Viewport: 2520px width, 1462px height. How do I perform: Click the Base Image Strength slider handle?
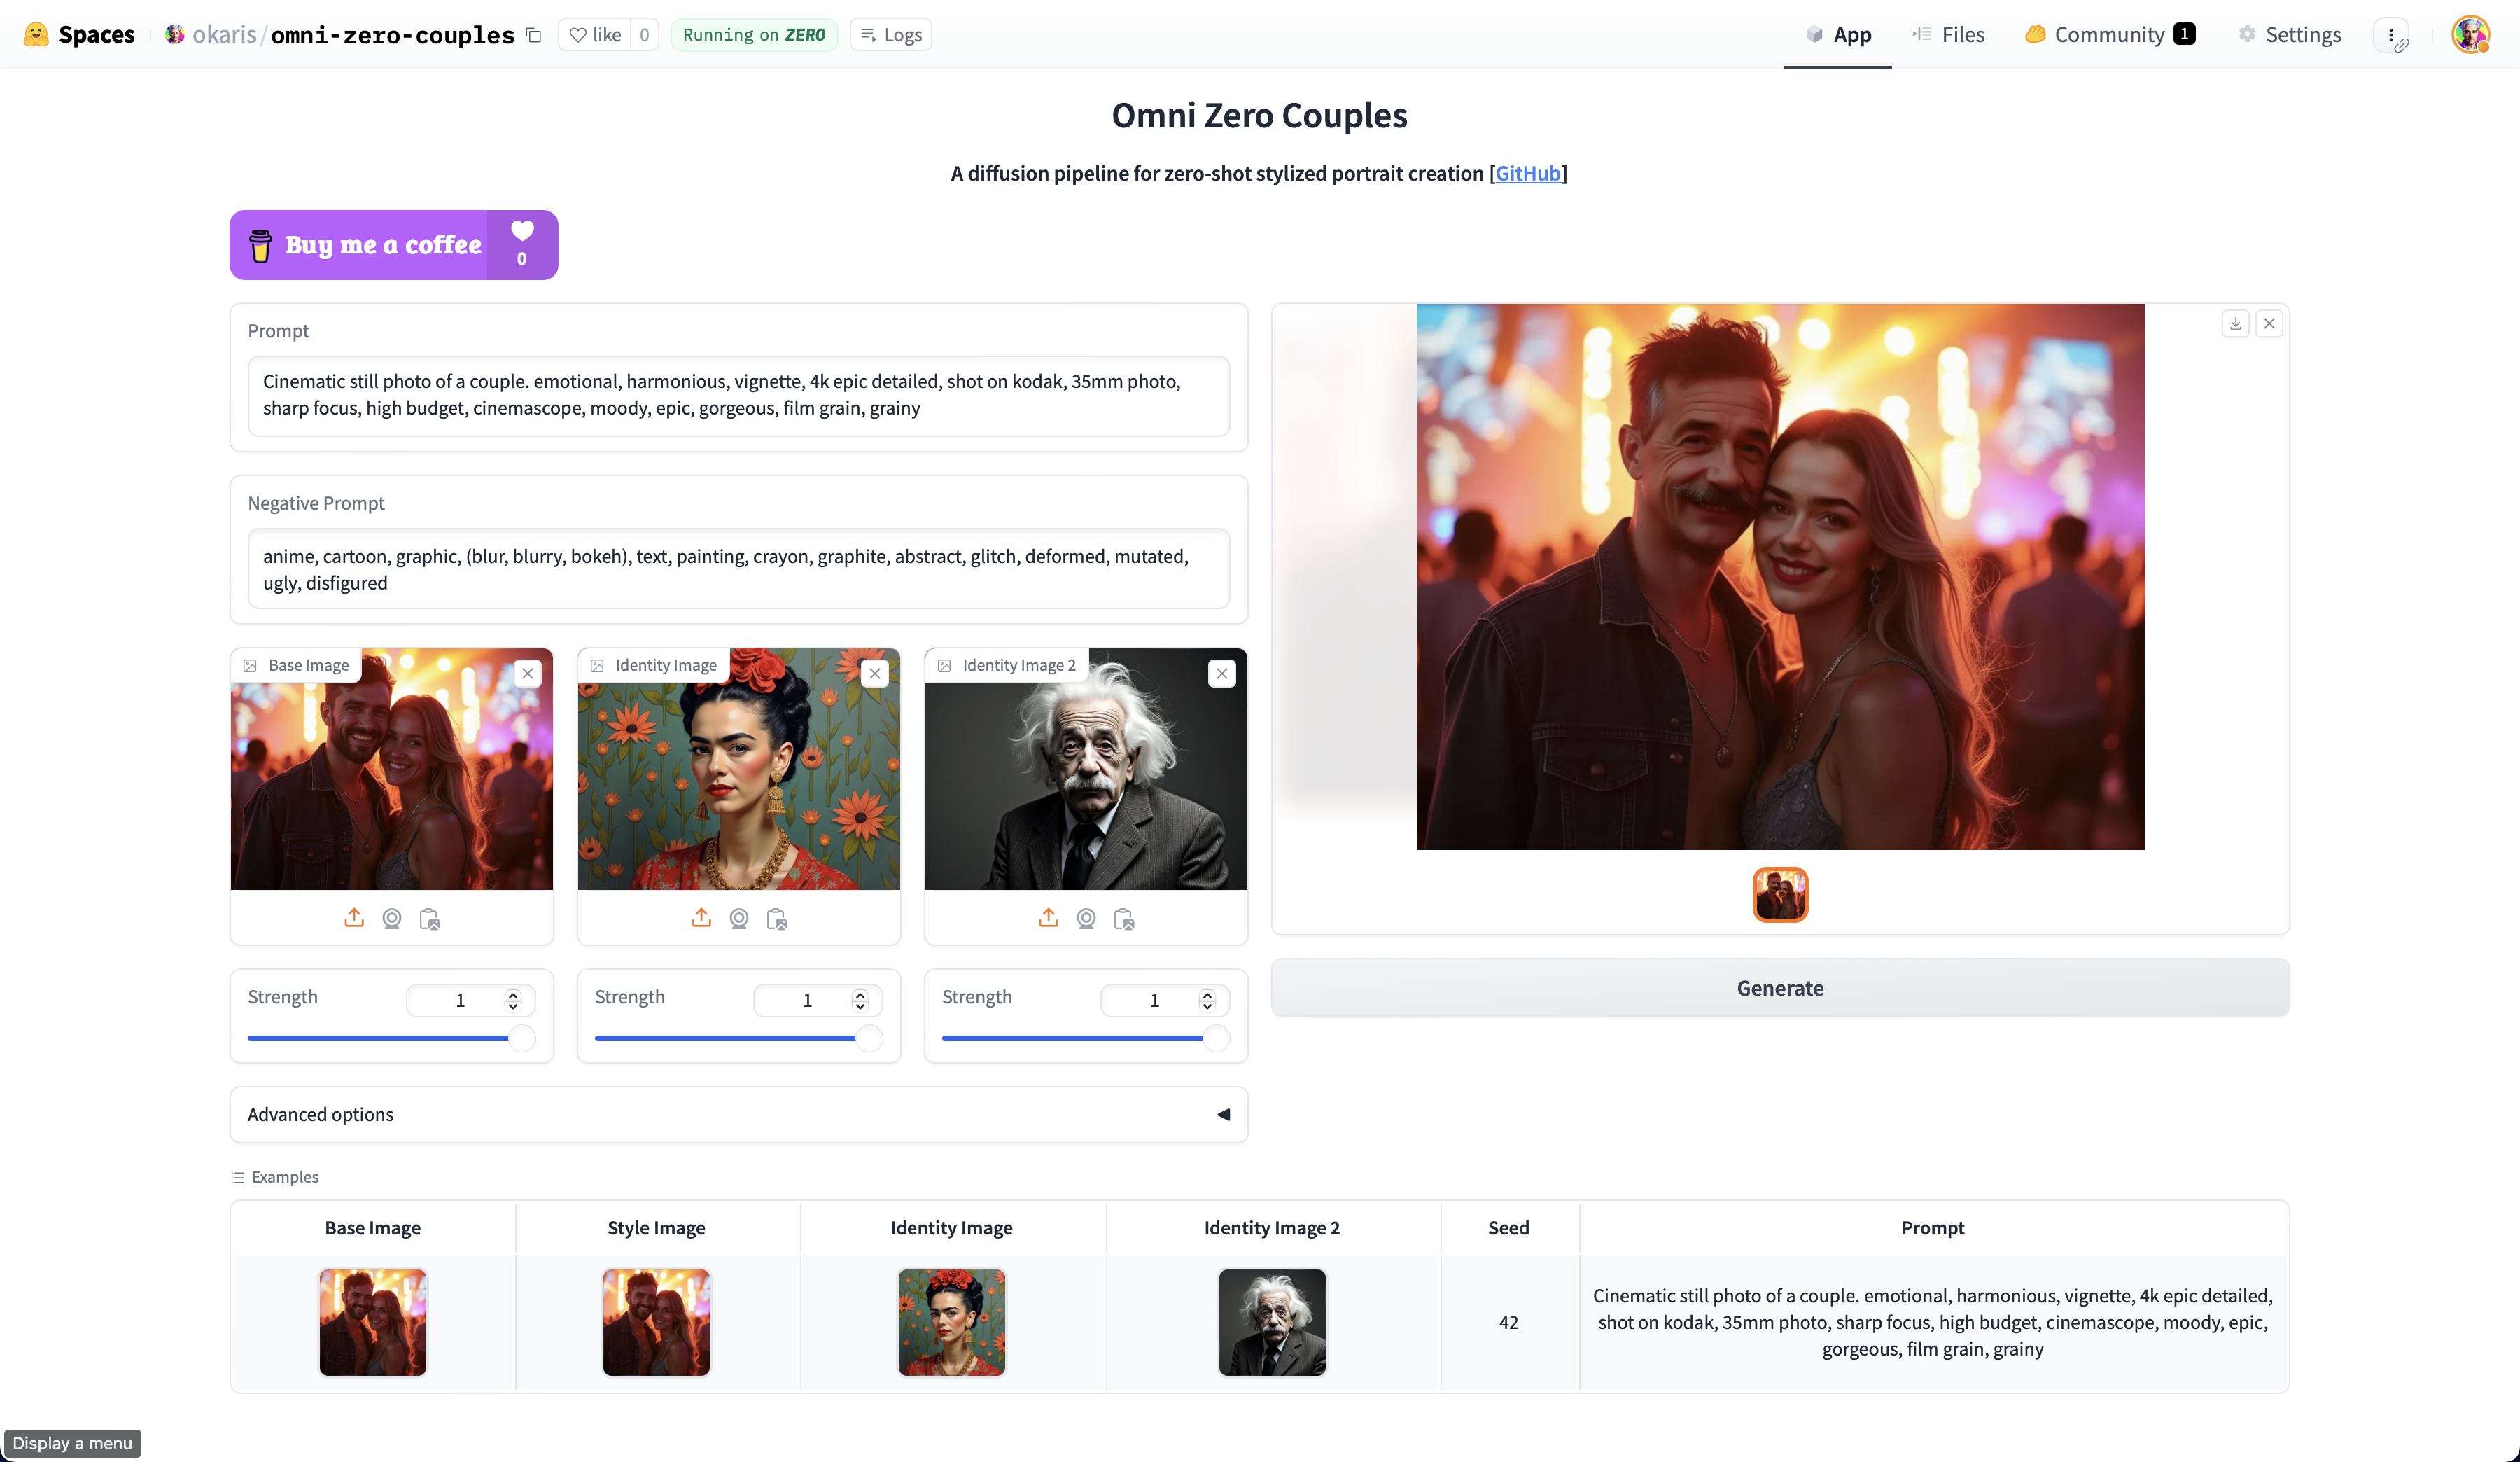point(522,1038)
